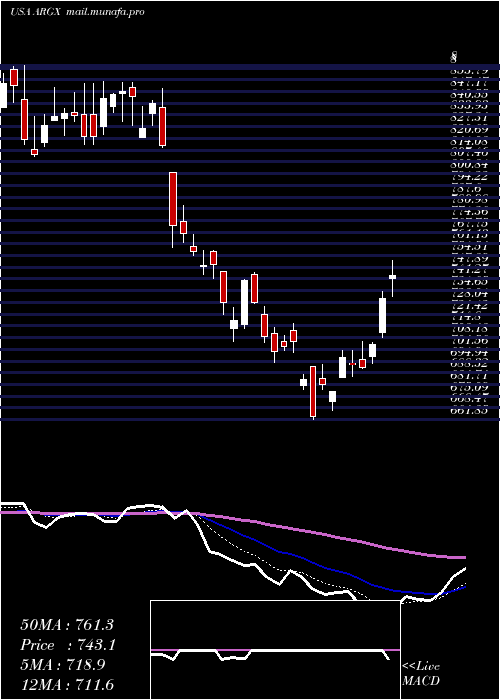This screenshot has width=500, height=700.
Task: Select the 794.22 price axis label
Action: pos(468,177)
